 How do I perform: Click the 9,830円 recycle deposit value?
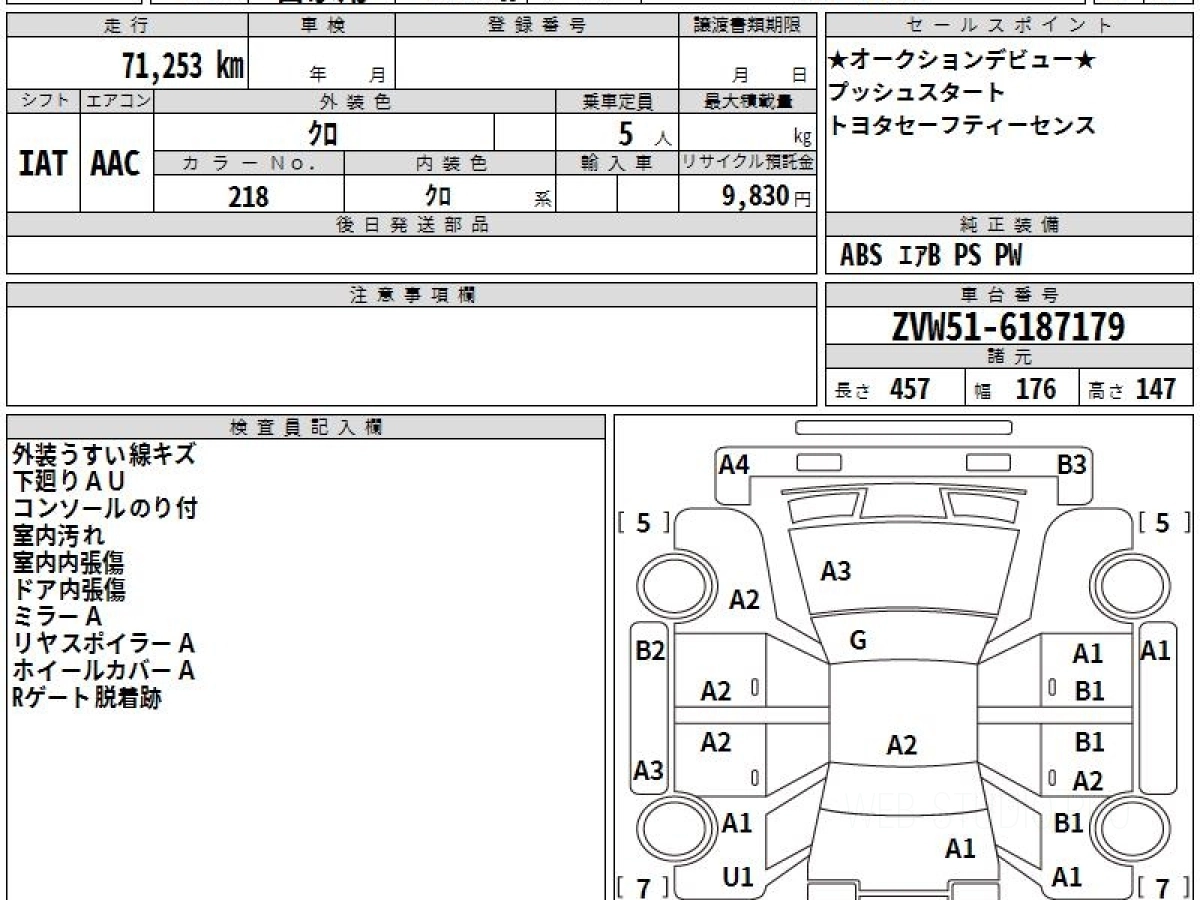click(767, 196)
